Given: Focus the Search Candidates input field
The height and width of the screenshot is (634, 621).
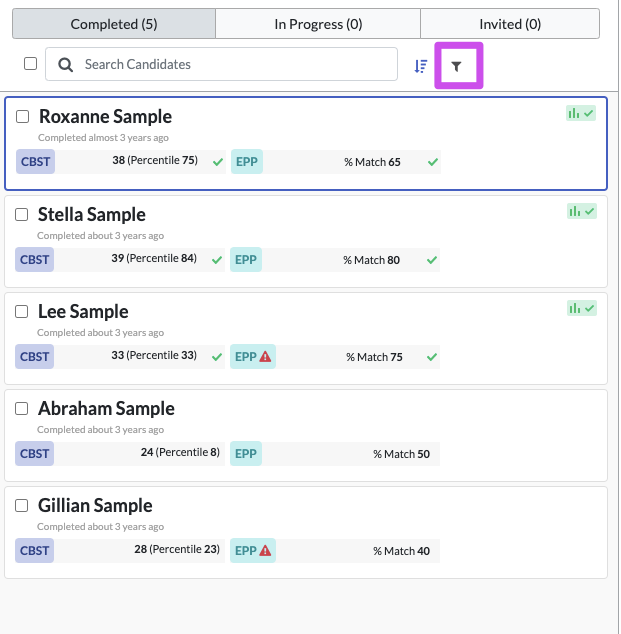Looking at the screenshot, I should click(222, 64).
